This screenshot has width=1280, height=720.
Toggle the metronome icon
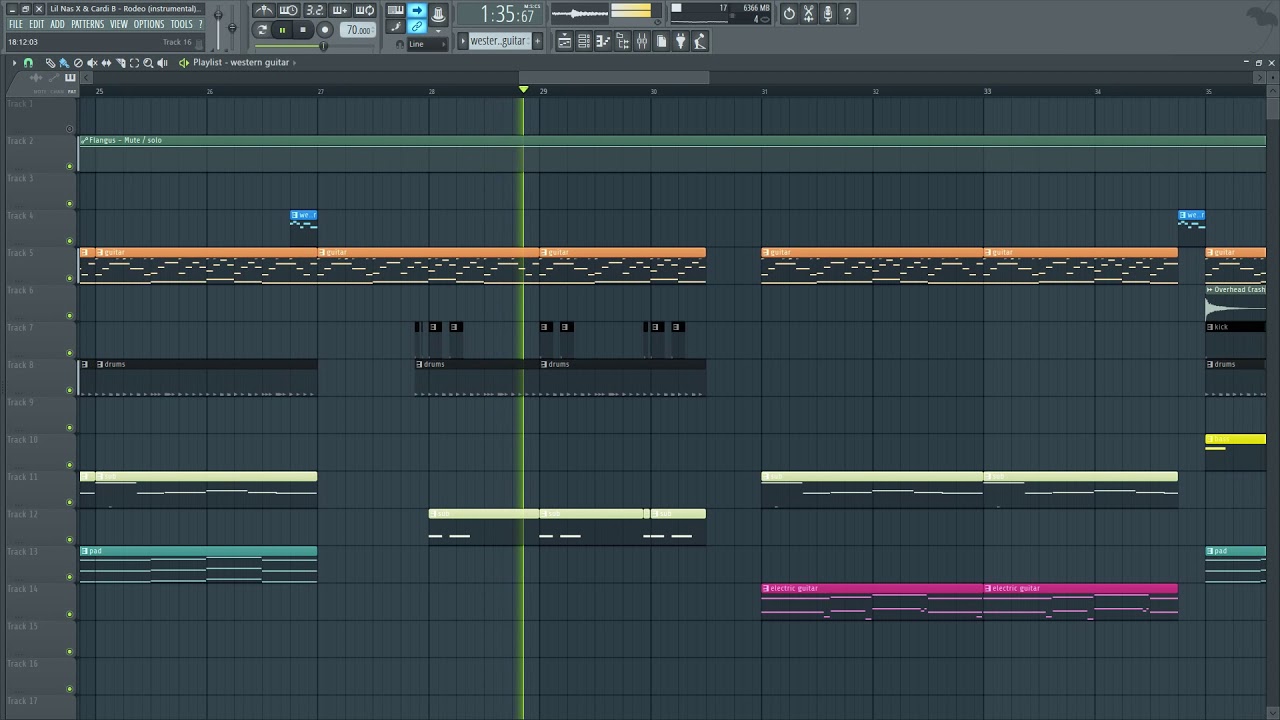(x=264, y=10)
